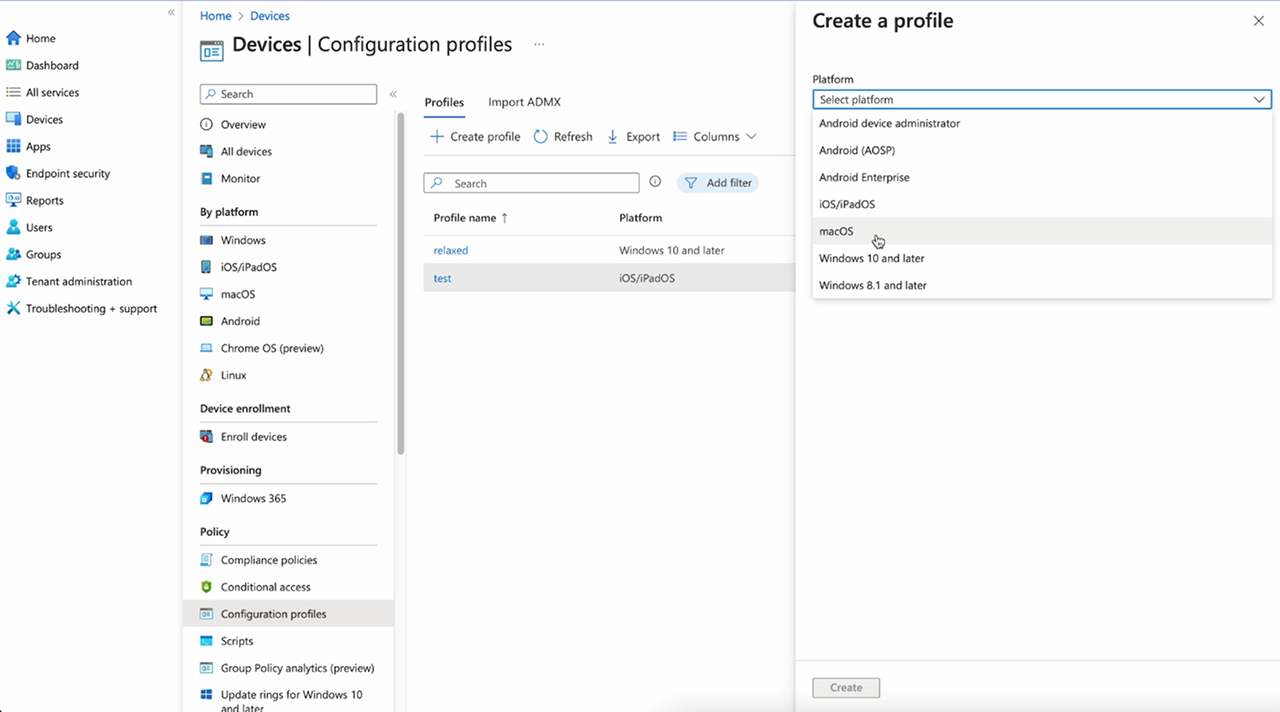Click the Tenant administration icon
1280x712 pixels.
click(x=13, y=281)
